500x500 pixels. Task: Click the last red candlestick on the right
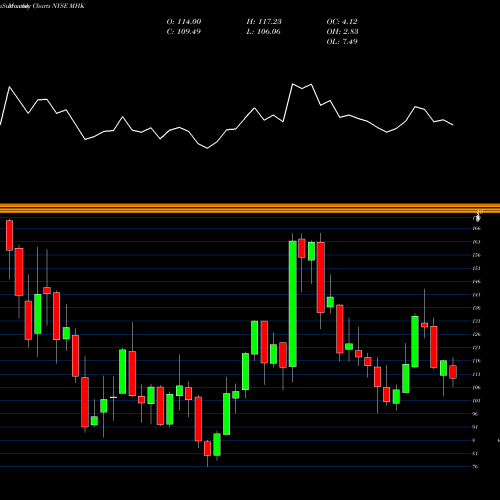coord(453,372)
